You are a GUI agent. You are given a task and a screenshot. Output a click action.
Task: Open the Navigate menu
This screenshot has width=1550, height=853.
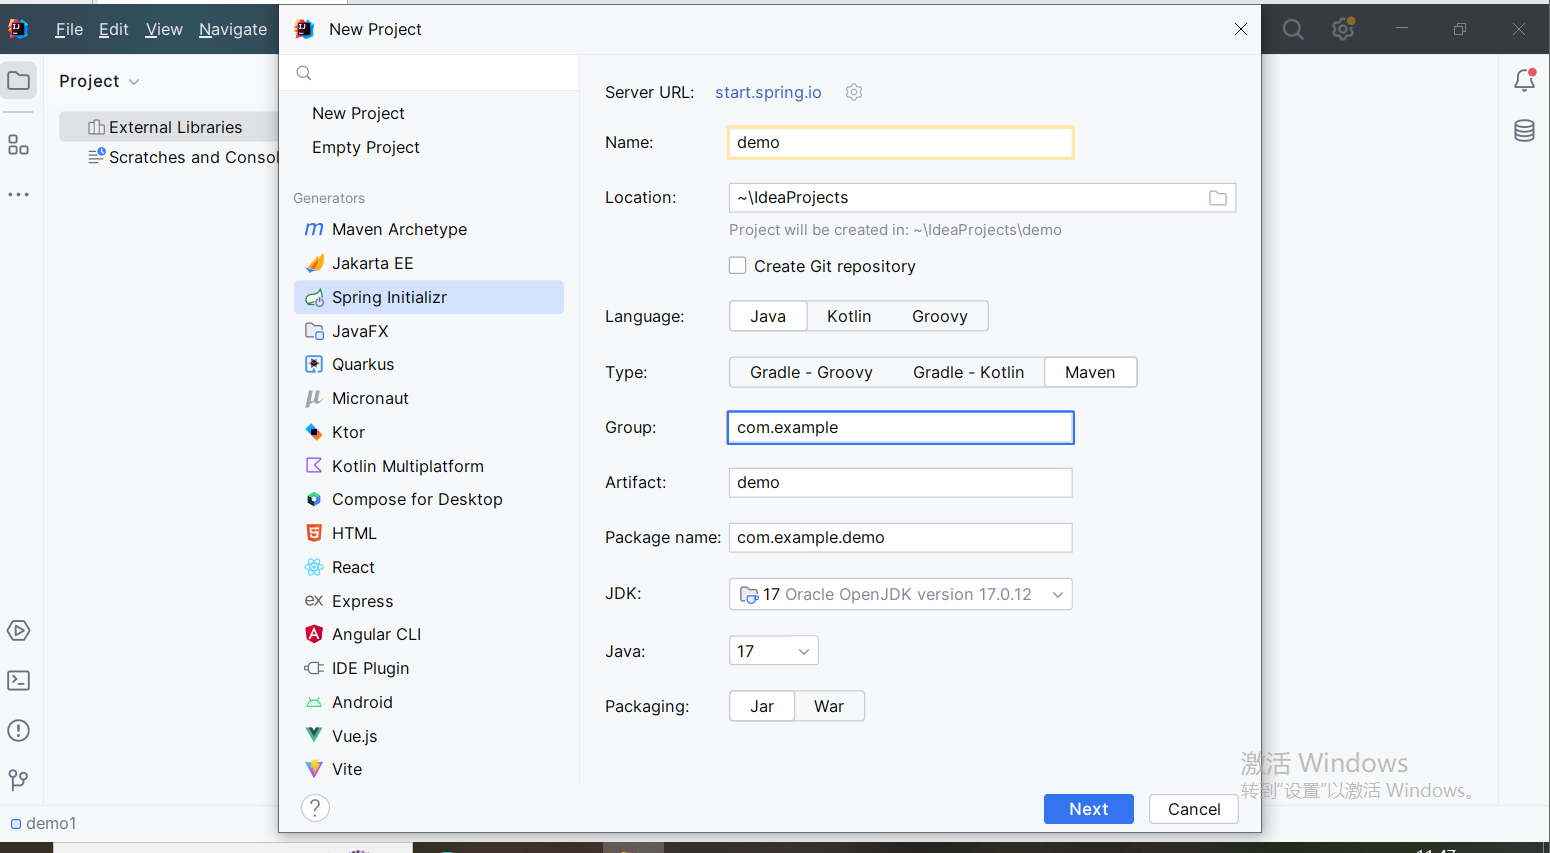pyautogui.click(x=233, y=30)
